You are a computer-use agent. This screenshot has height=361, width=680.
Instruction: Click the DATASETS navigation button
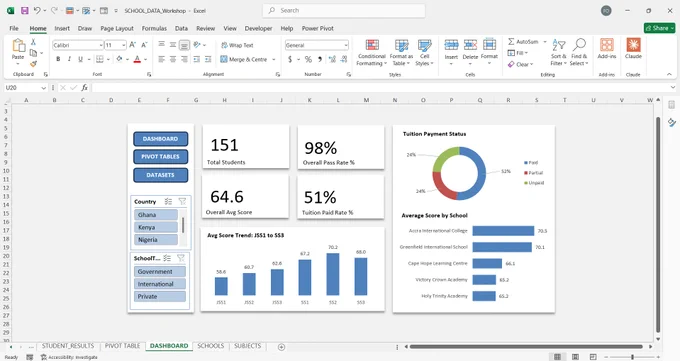pyautogui.click(x=160, y=175)
